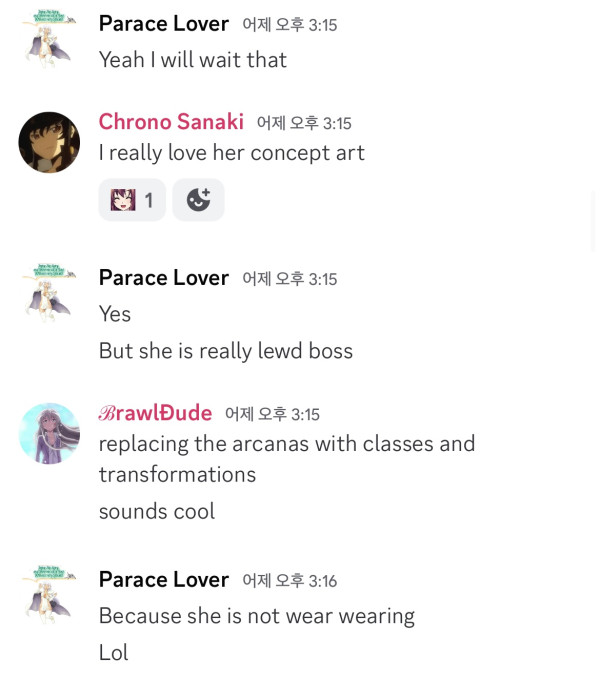Open Chrono Sanaki's dark avatar
600x678 pixels.
(49, 142)
